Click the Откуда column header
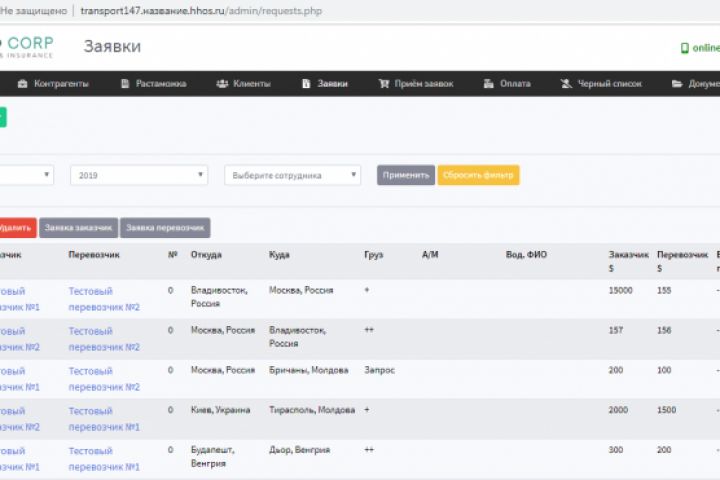Viewport: 720px width, 480px height. pos(206,254)
